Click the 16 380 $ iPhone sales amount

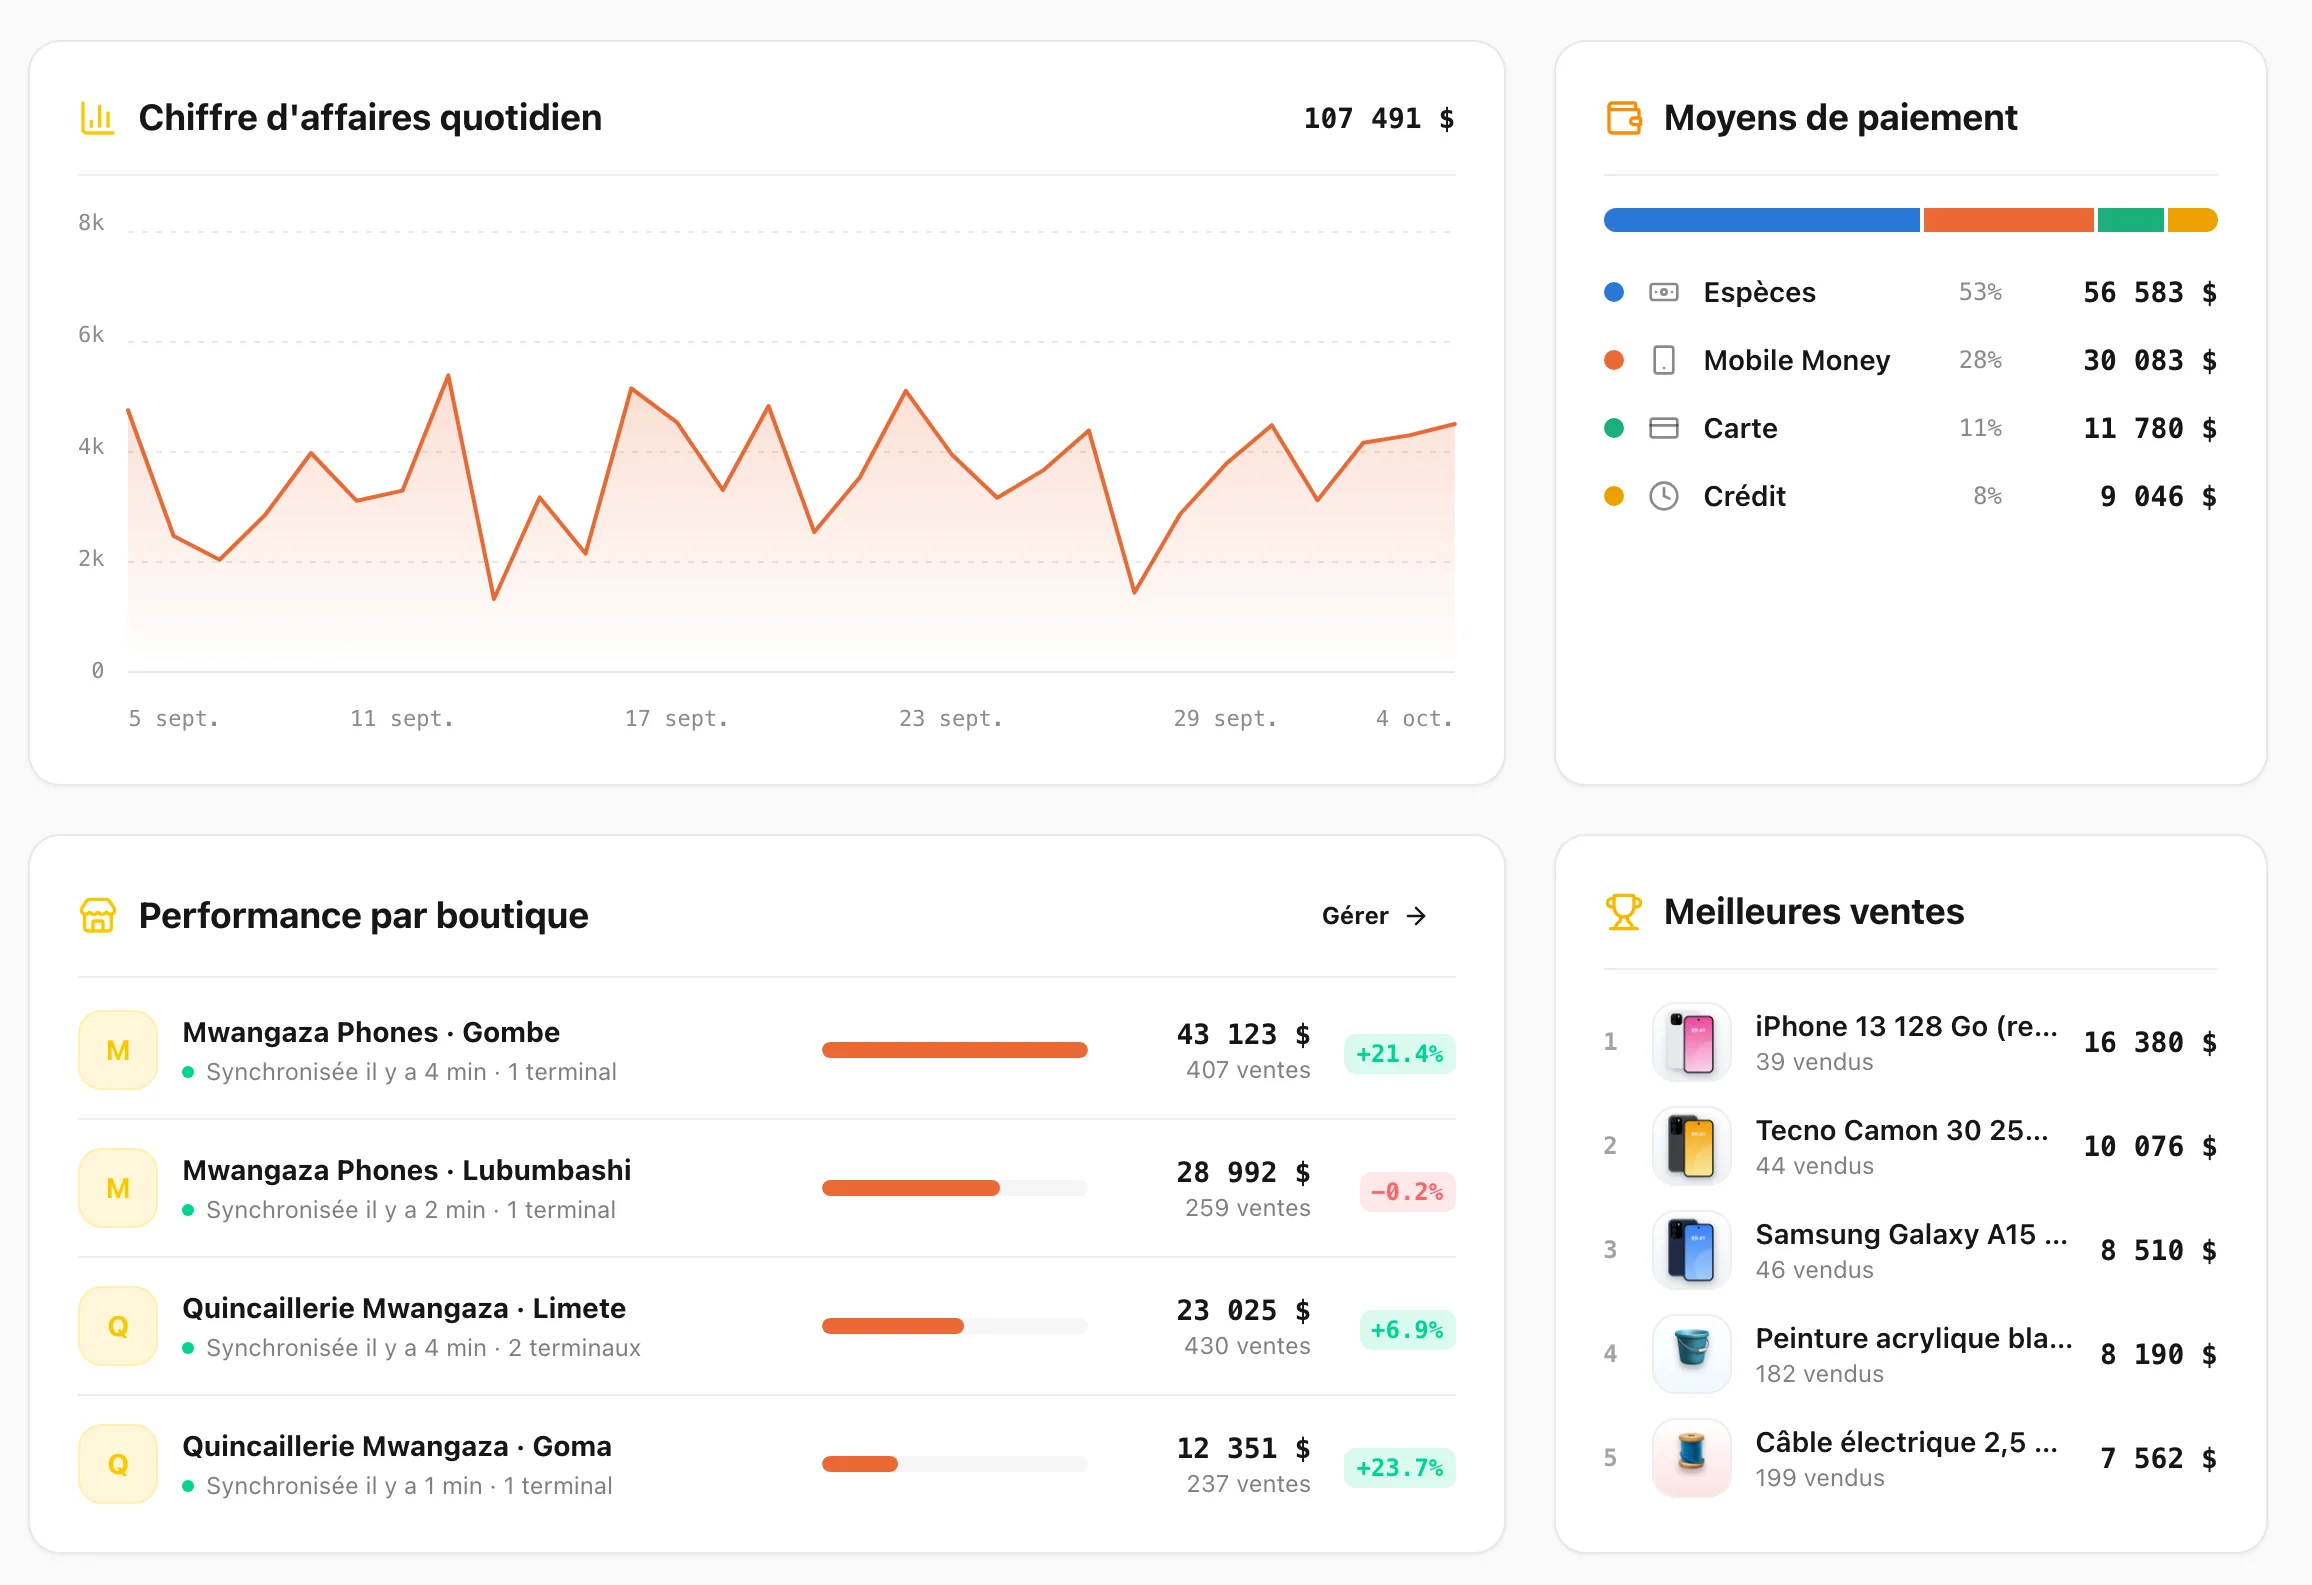2150,1042
